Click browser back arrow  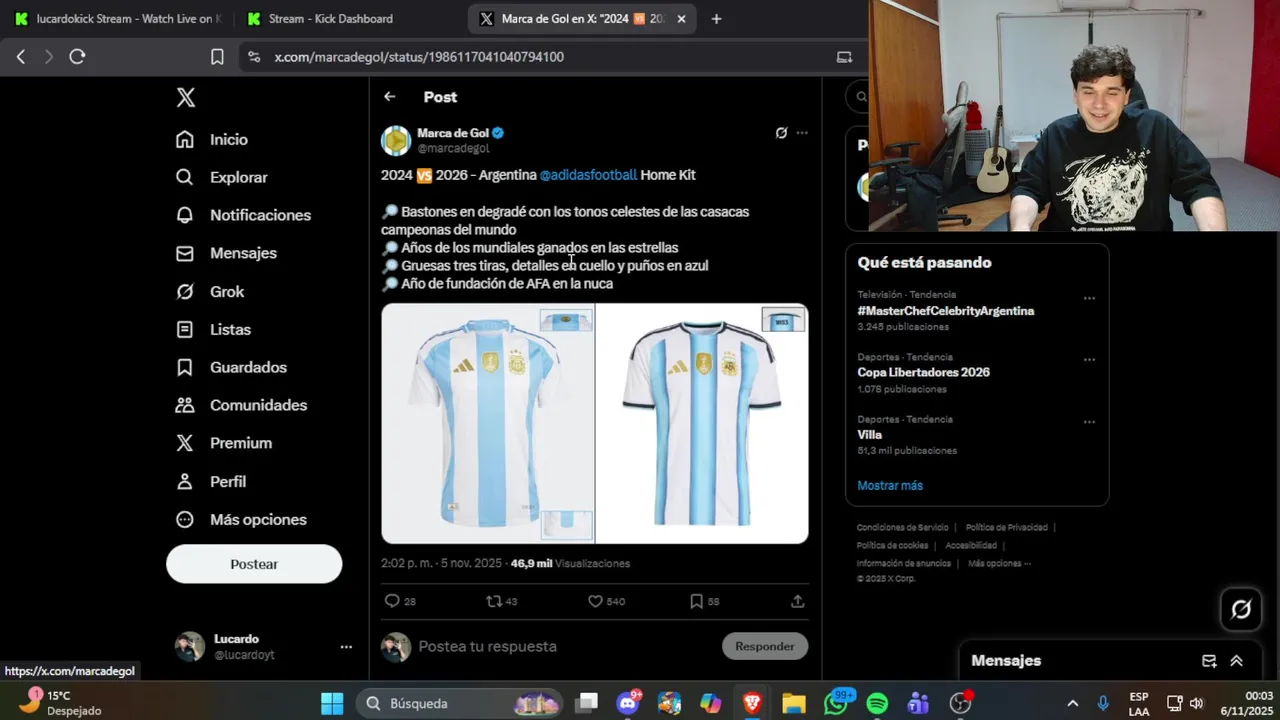tap(21, 57)
